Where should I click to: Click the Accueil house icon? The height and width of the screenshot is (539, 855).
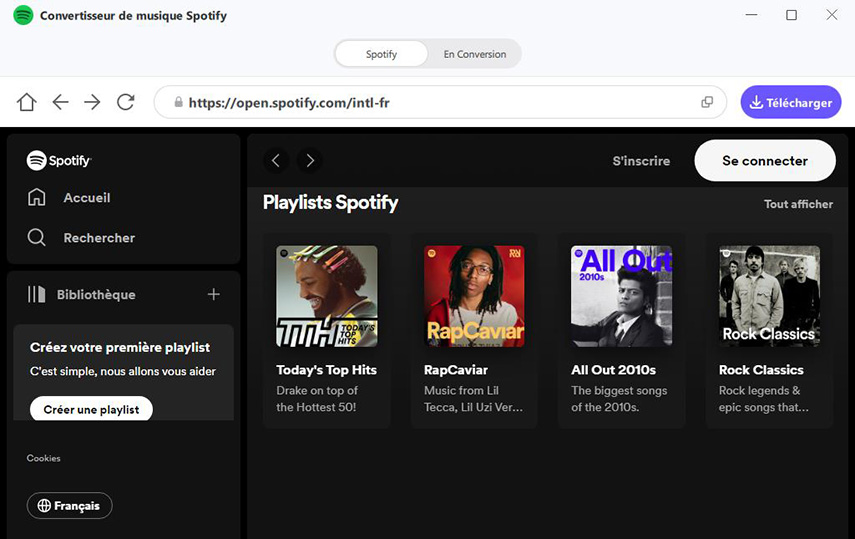tap(37, 197)
